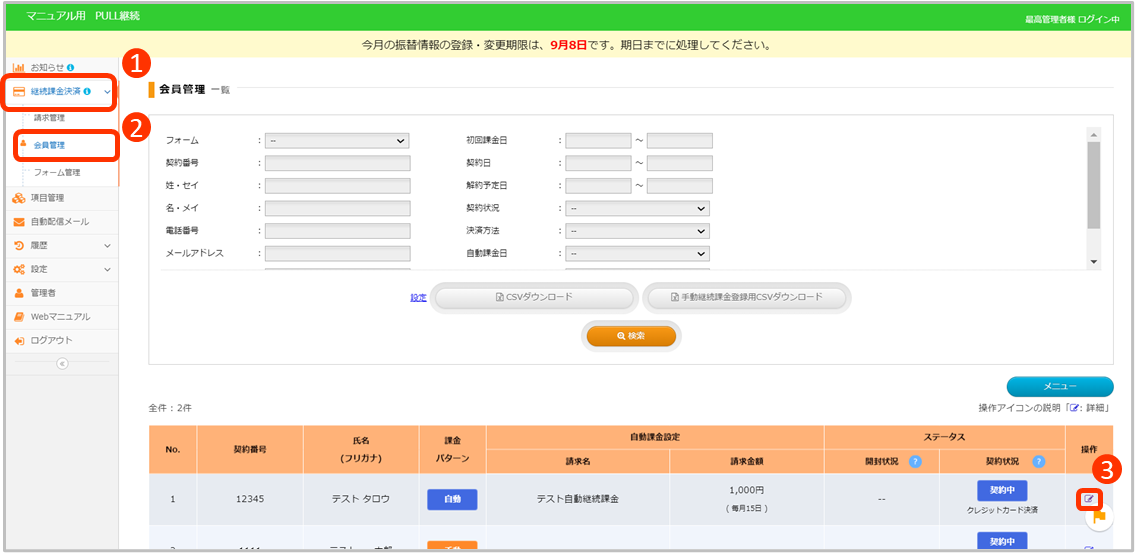
Task: Click the 契約番号 input field
Action: coord(337,163)
